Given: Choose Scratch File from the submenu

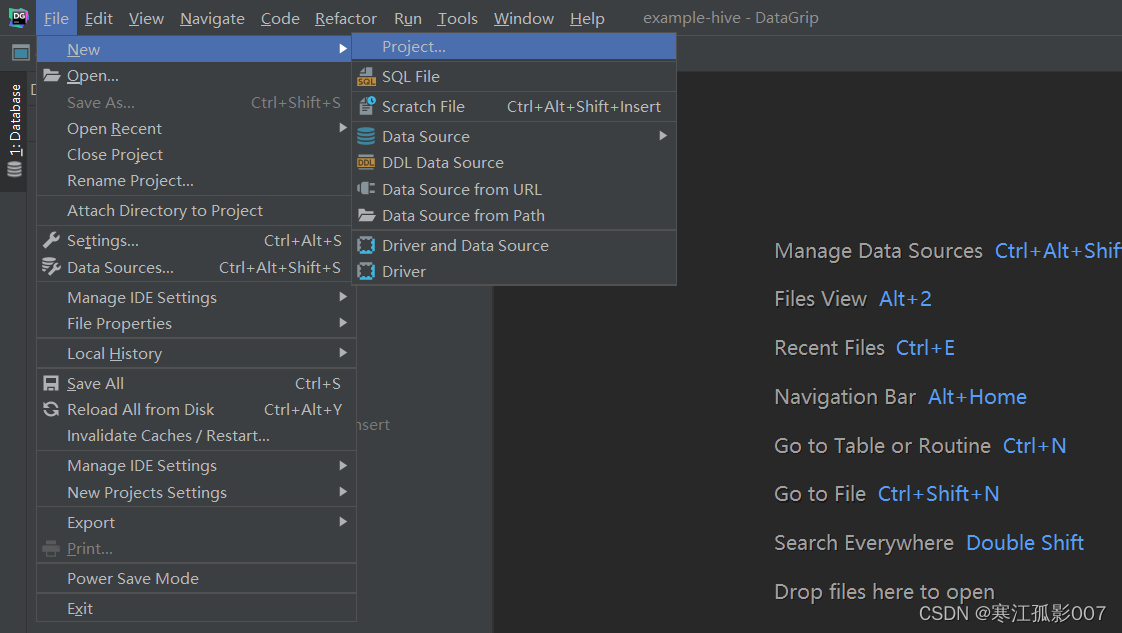Looking at the screenshot, I should (514, 107).
